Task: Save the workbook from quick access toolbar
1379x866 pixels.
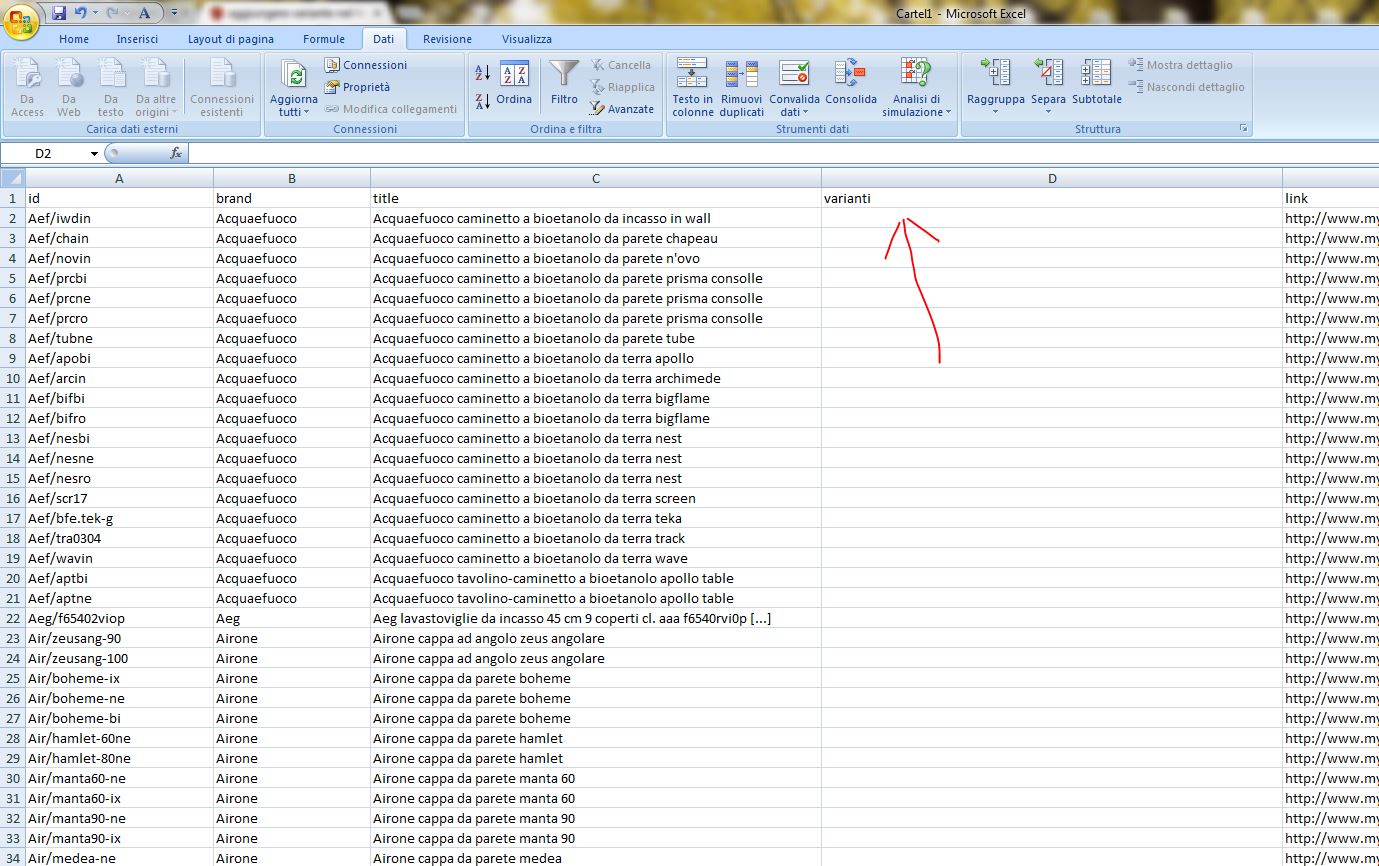Action: pos(59,13)
